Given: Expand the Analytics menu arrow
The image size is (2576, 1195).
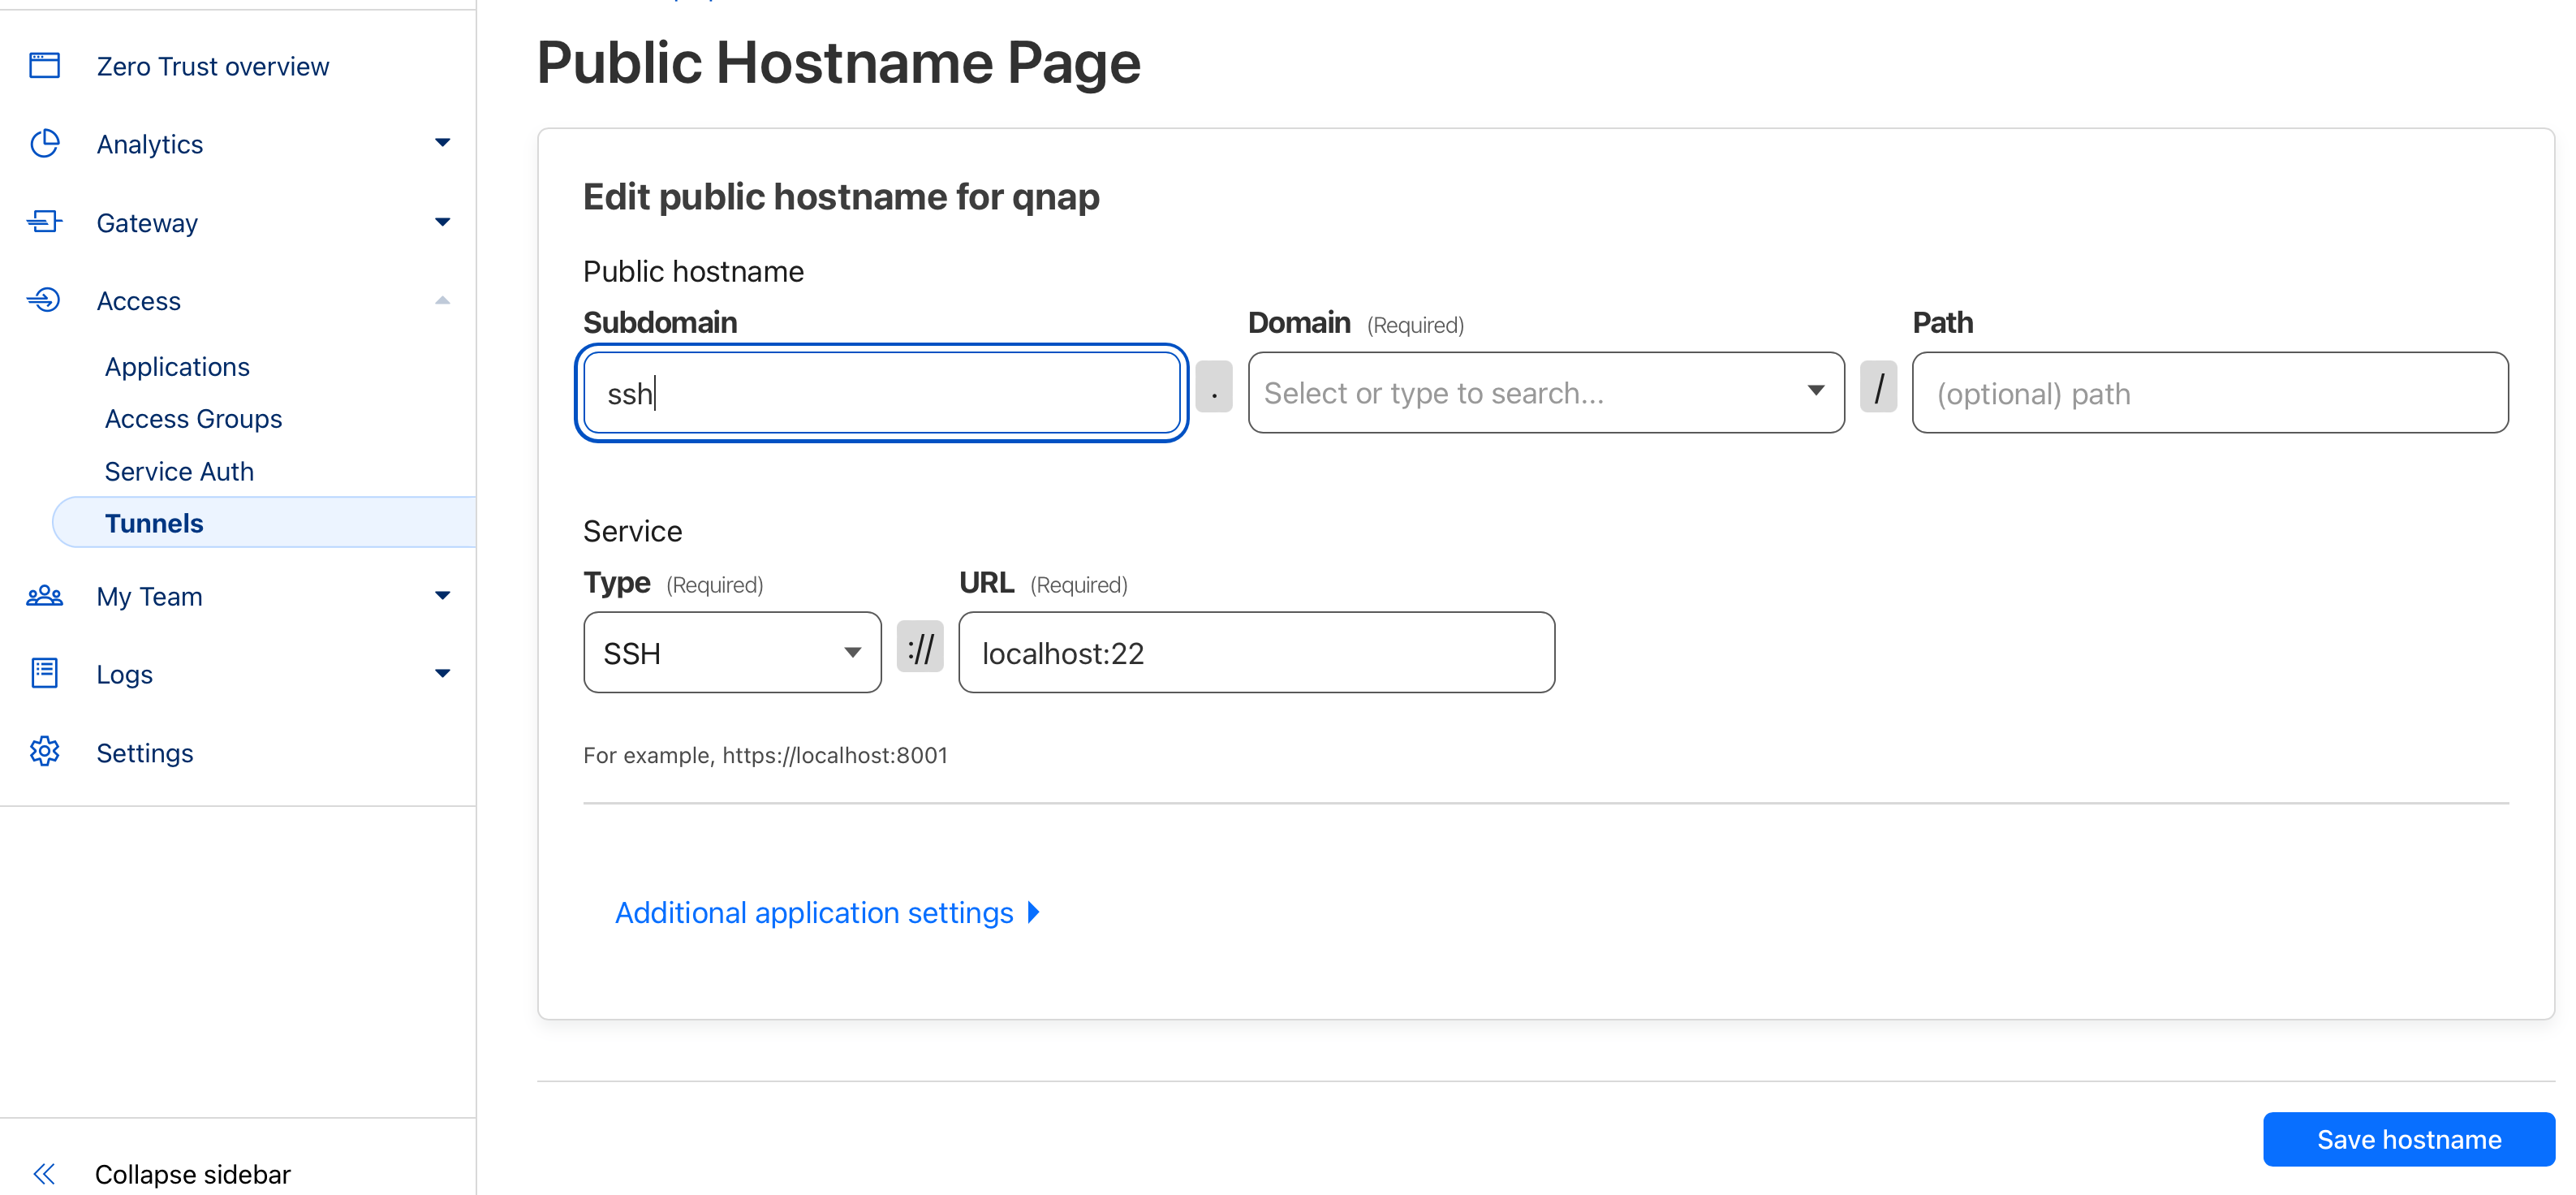Looking at the screenshot, I should click(x=442, y=143).
